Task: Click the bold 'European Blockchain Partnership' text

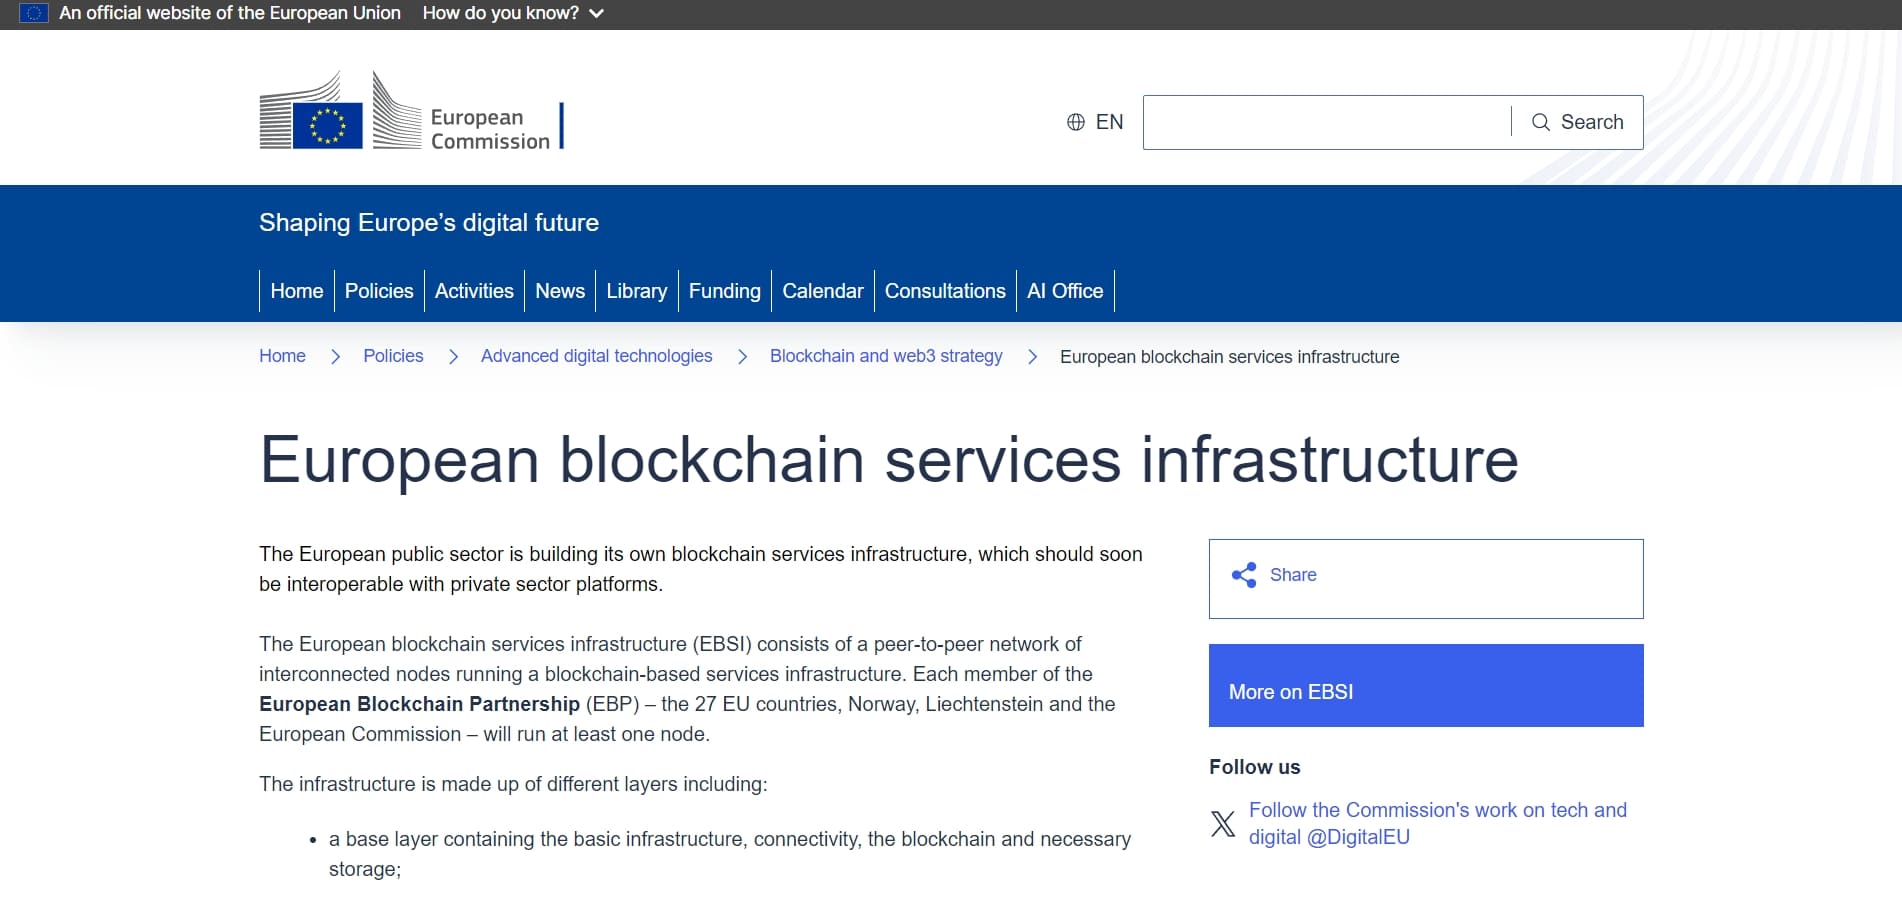Action: click(x=419, y=704)
